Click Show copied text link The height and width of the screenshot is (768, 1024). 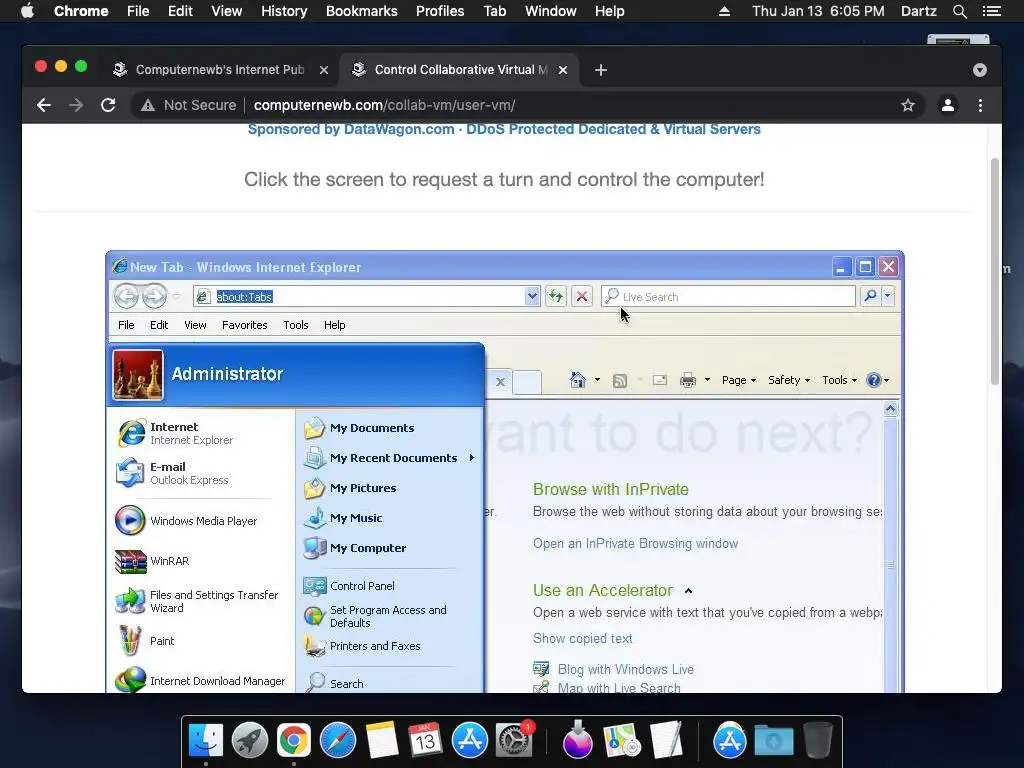583,638
